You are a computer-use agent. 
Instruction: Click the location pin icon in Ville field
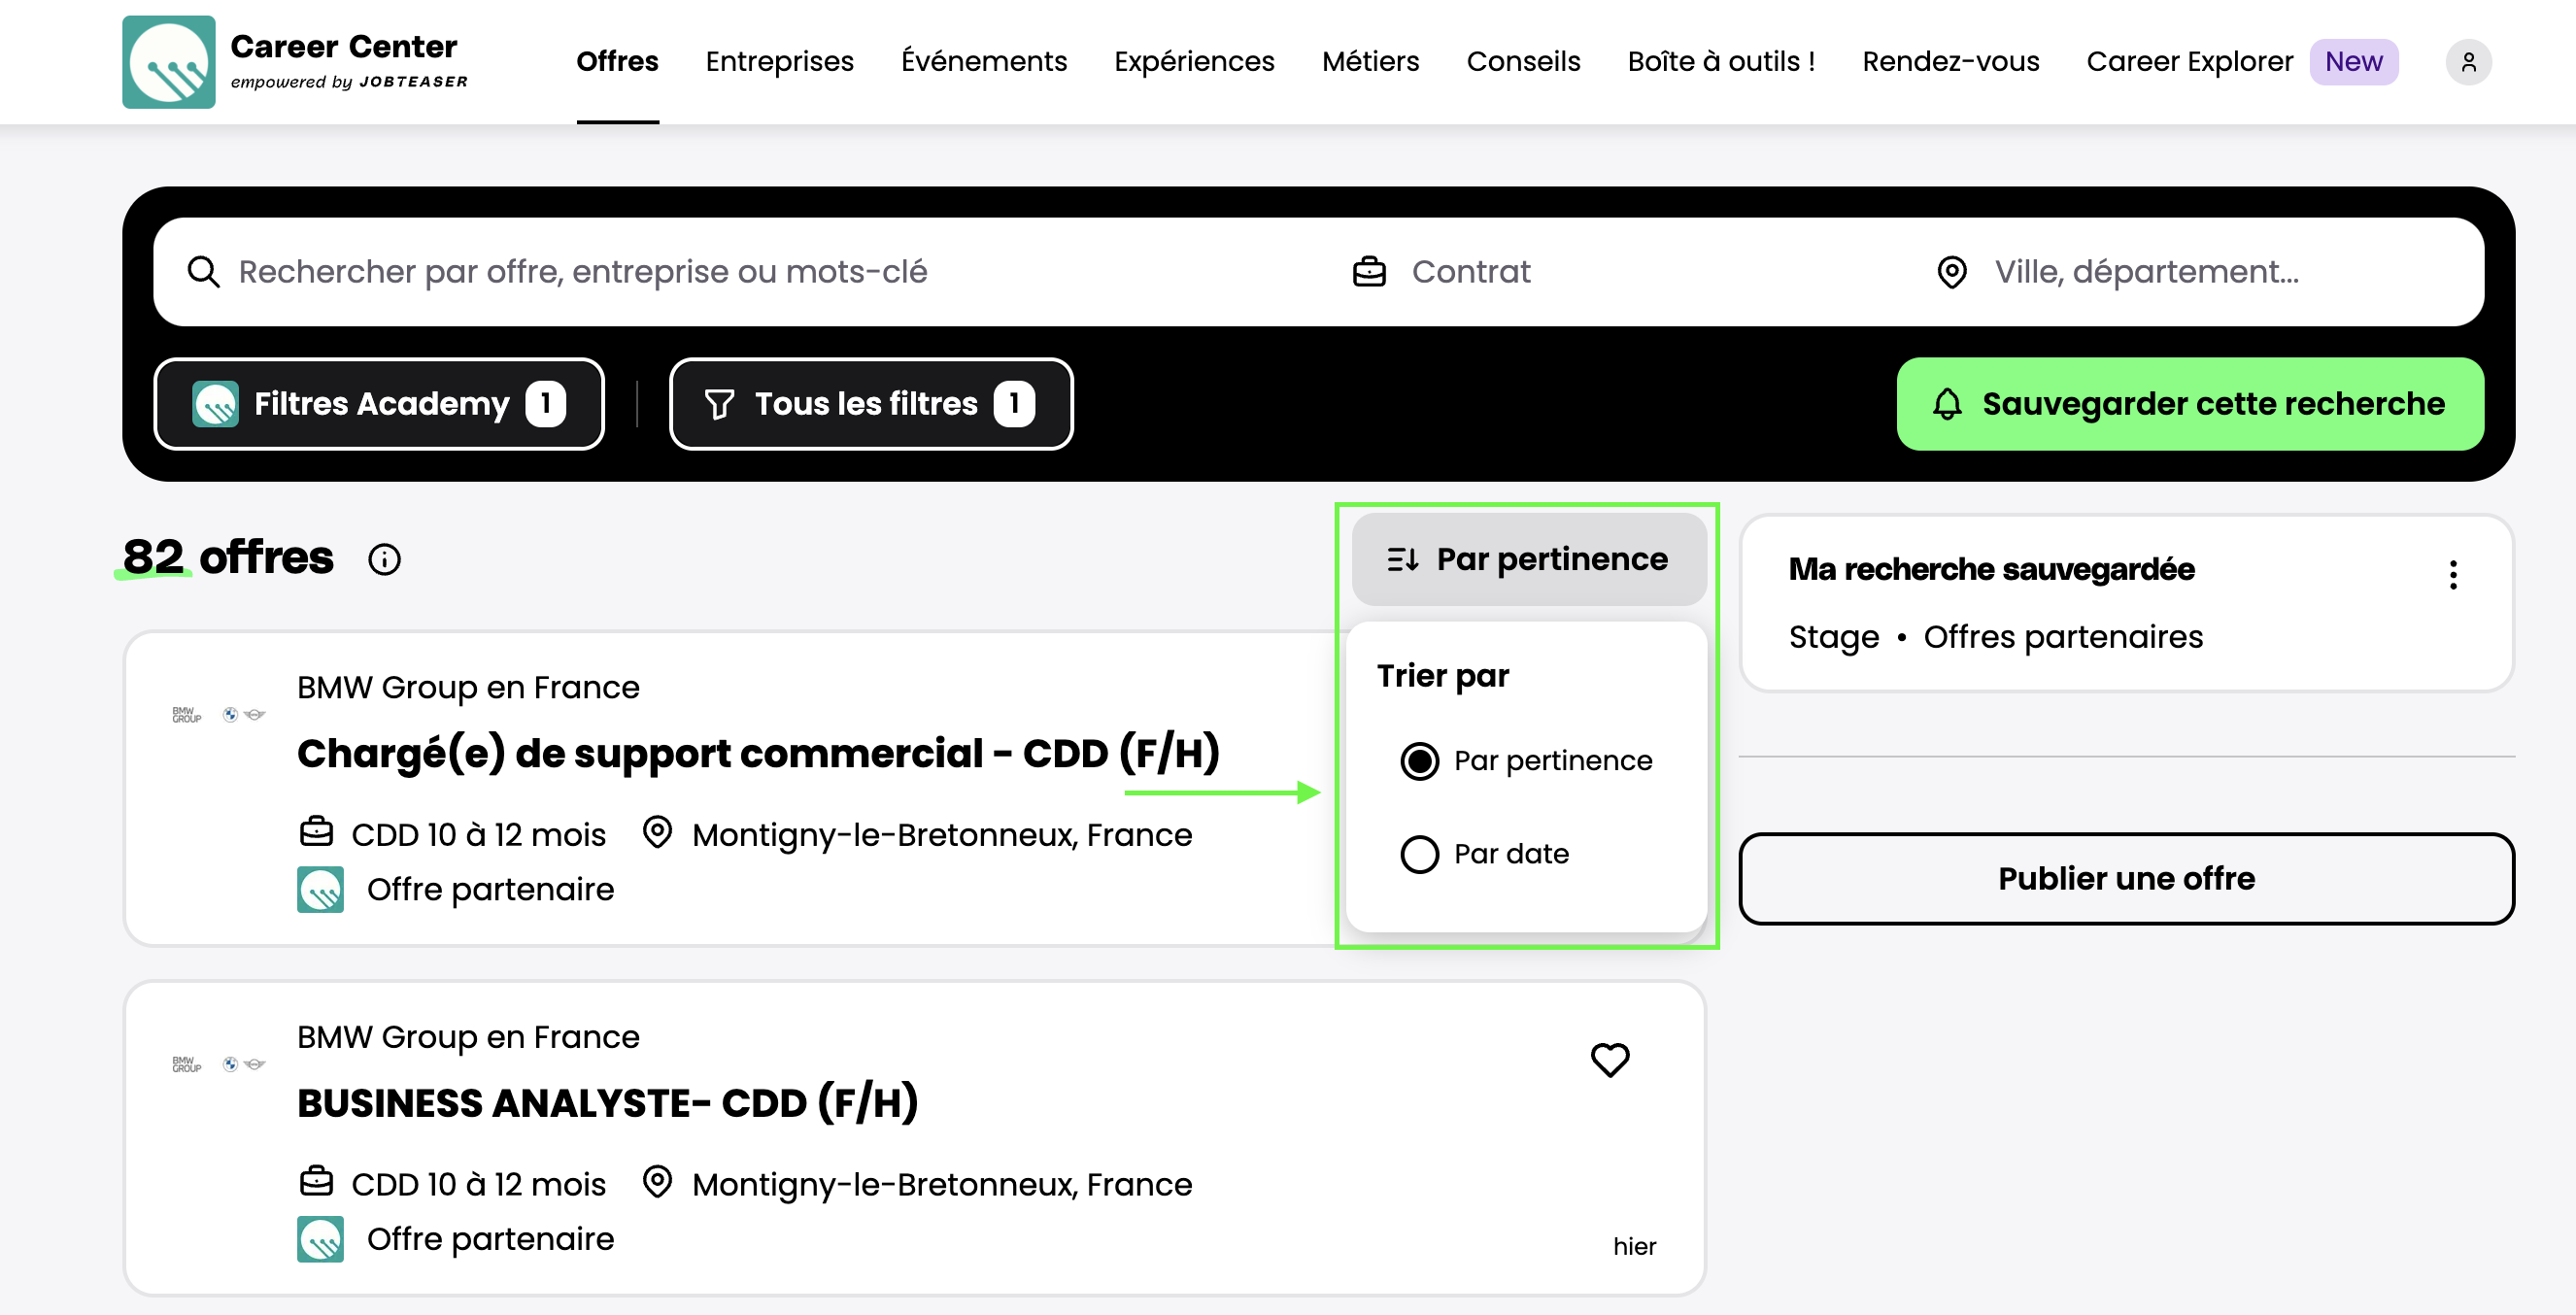1951,272
